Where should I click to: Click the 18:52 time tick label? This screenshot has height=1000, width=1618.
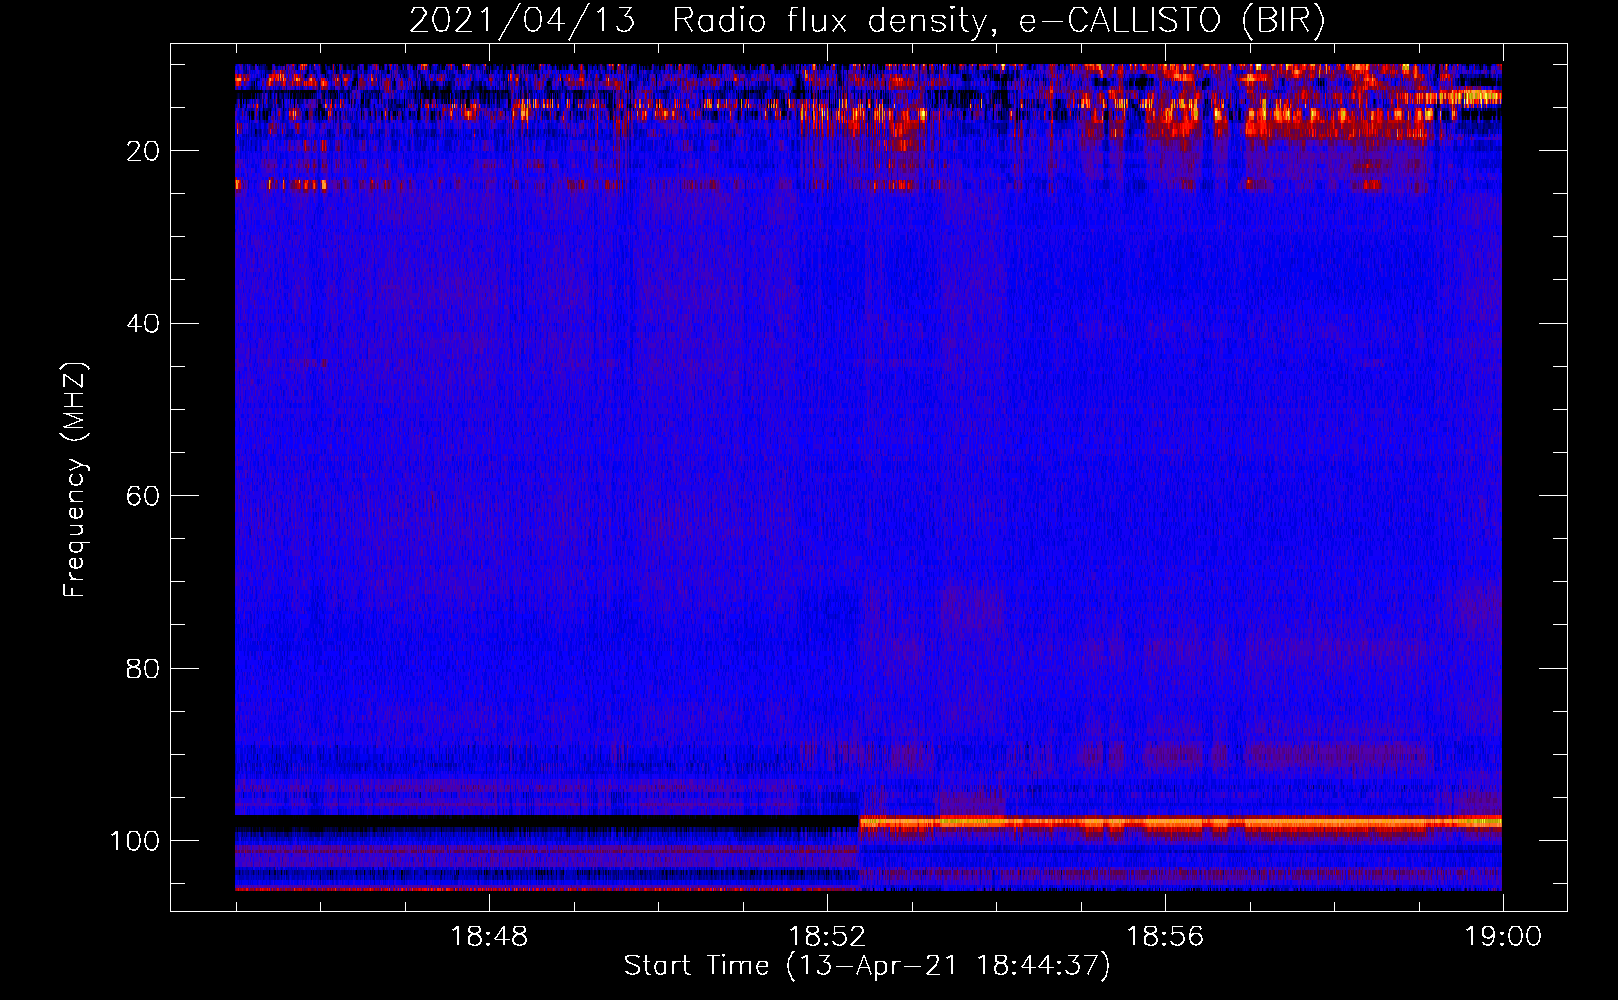tap(827, 937)
